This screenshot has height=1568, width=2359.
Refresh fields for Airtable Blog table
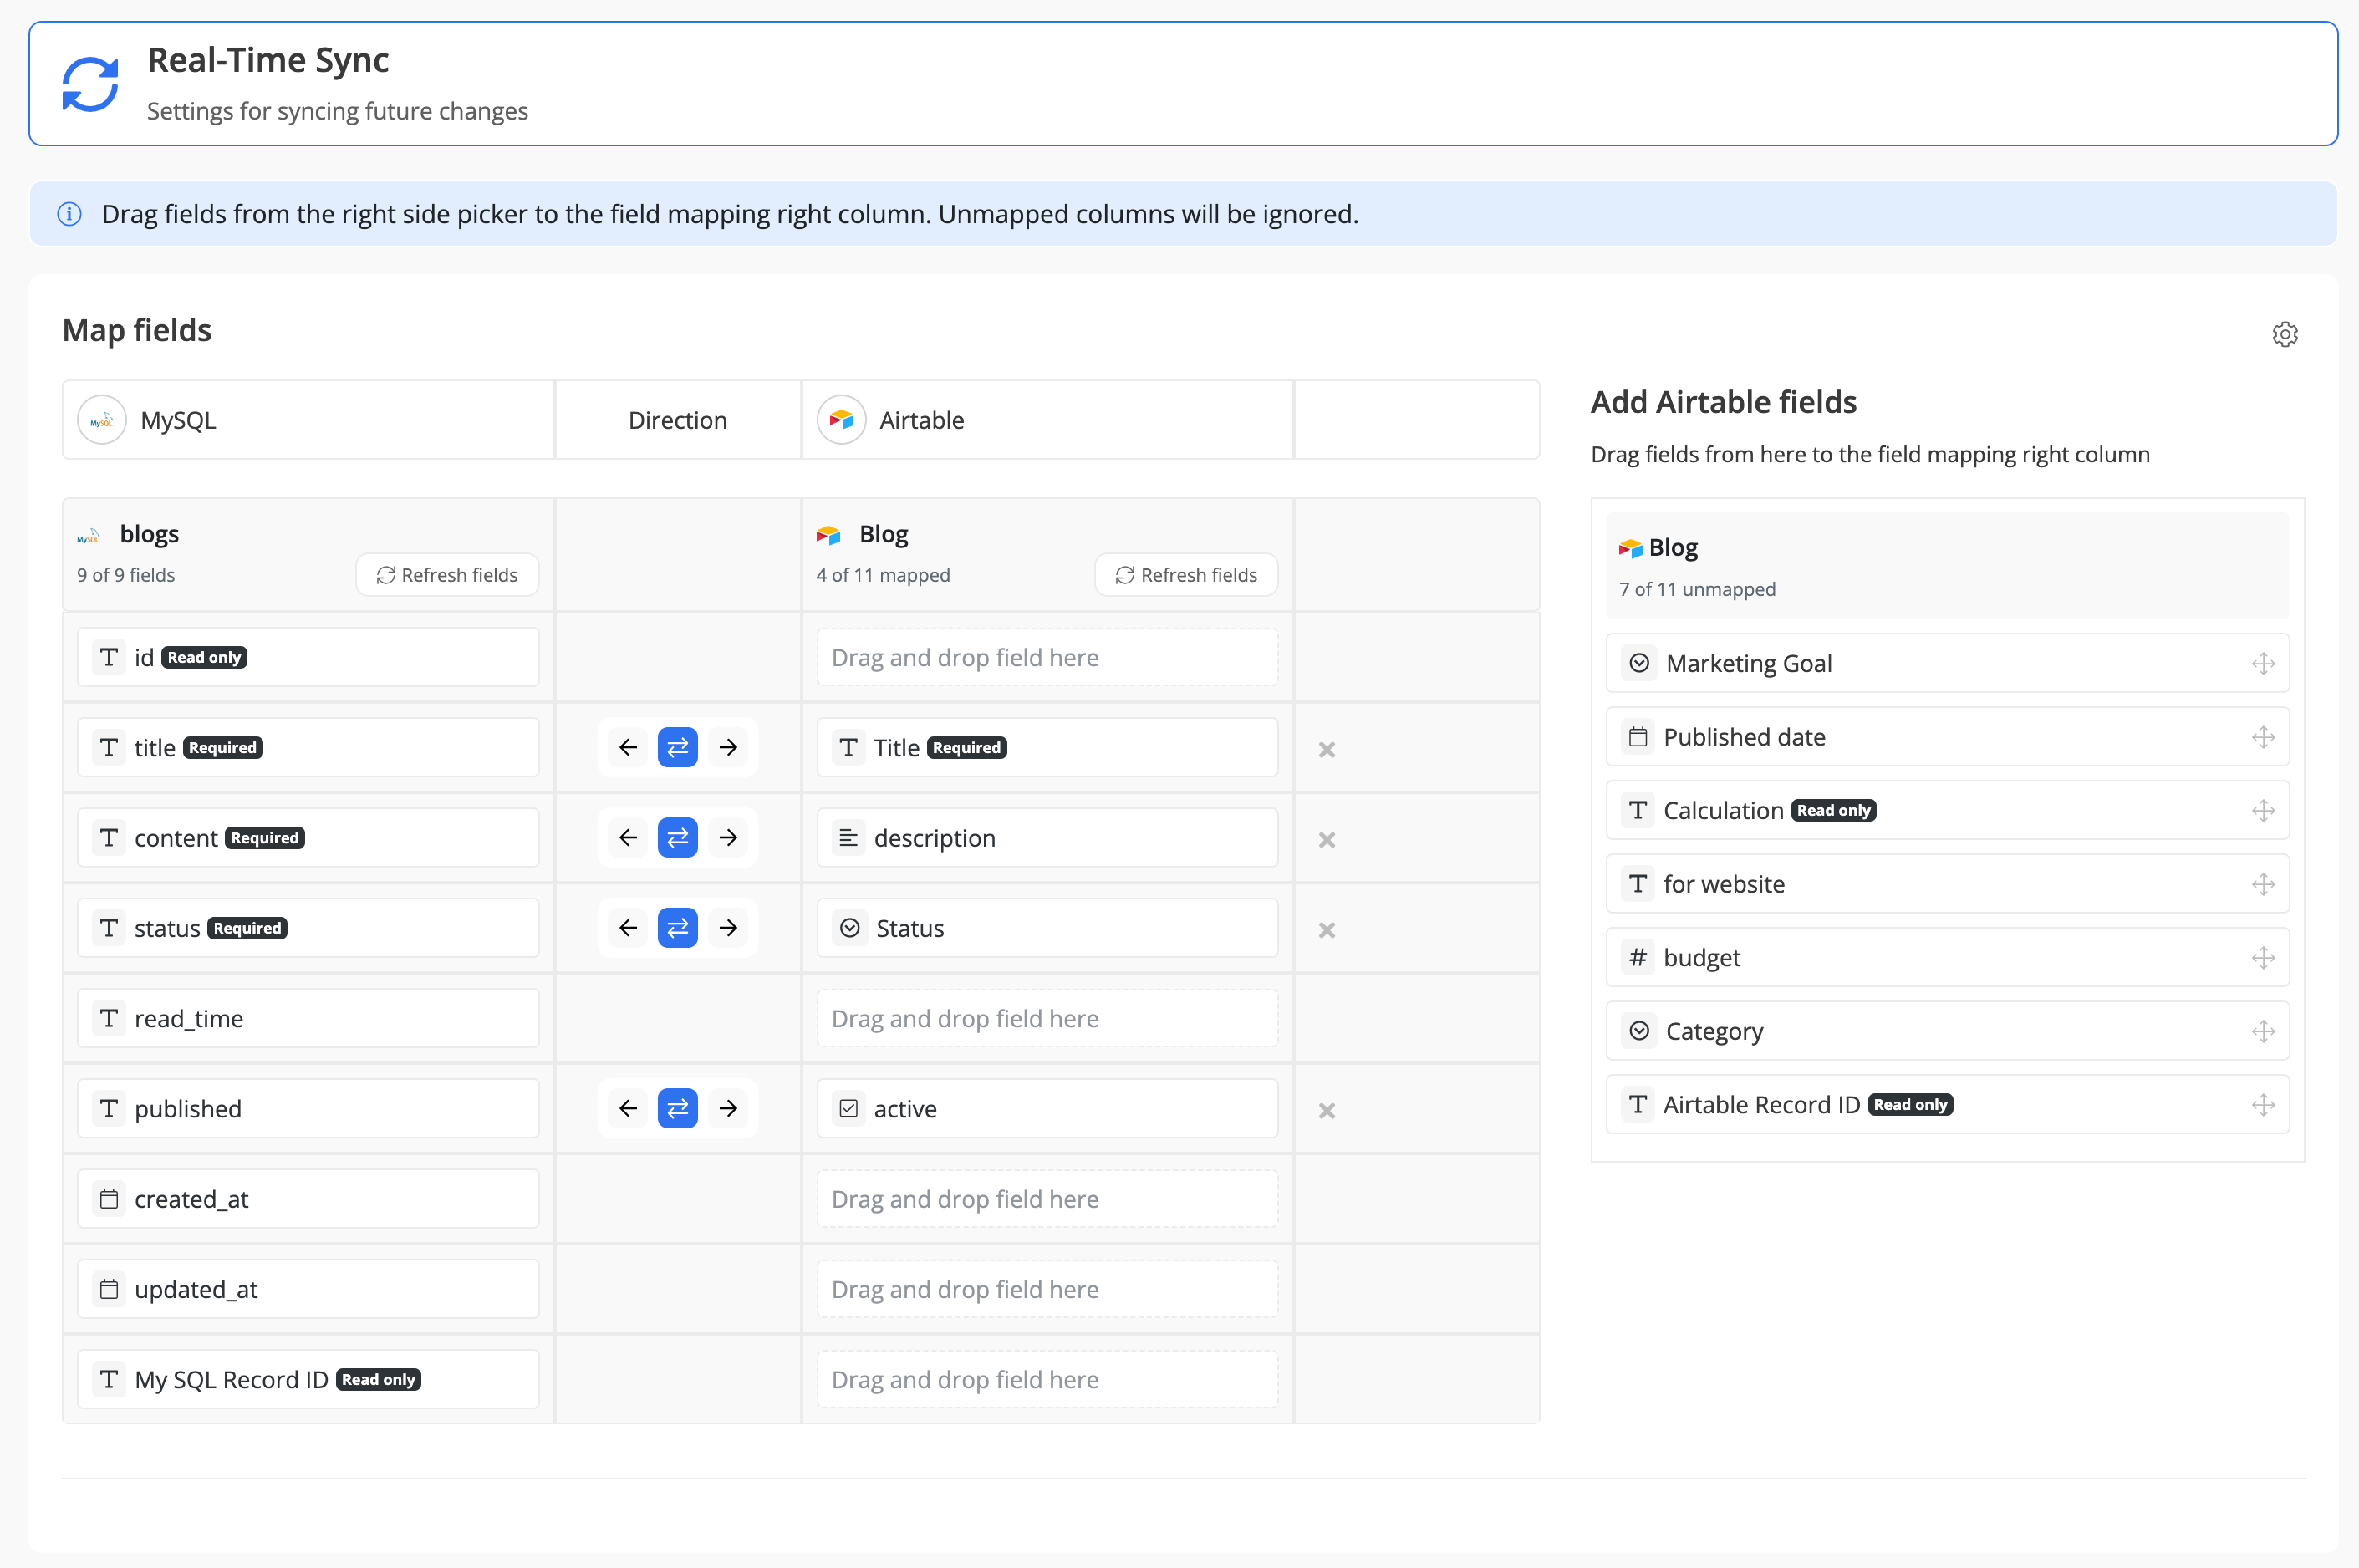[x=1186, y=575]
